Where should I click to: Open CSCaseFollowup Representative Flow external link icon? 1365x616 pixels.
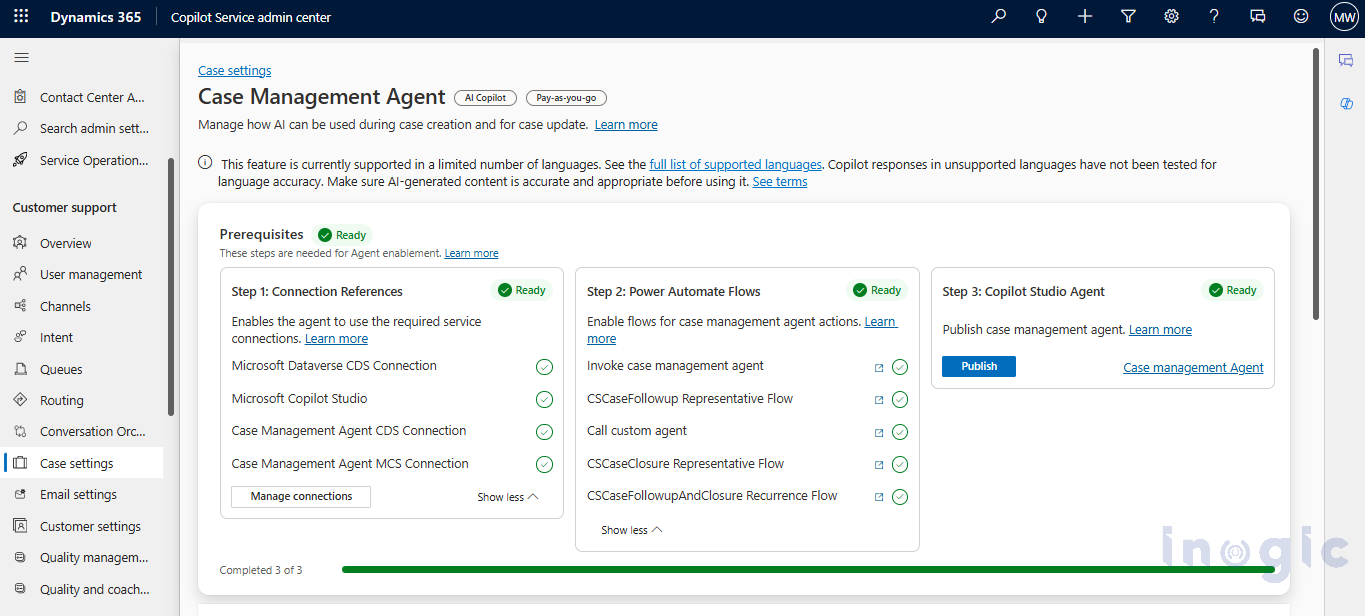point(879,400)
